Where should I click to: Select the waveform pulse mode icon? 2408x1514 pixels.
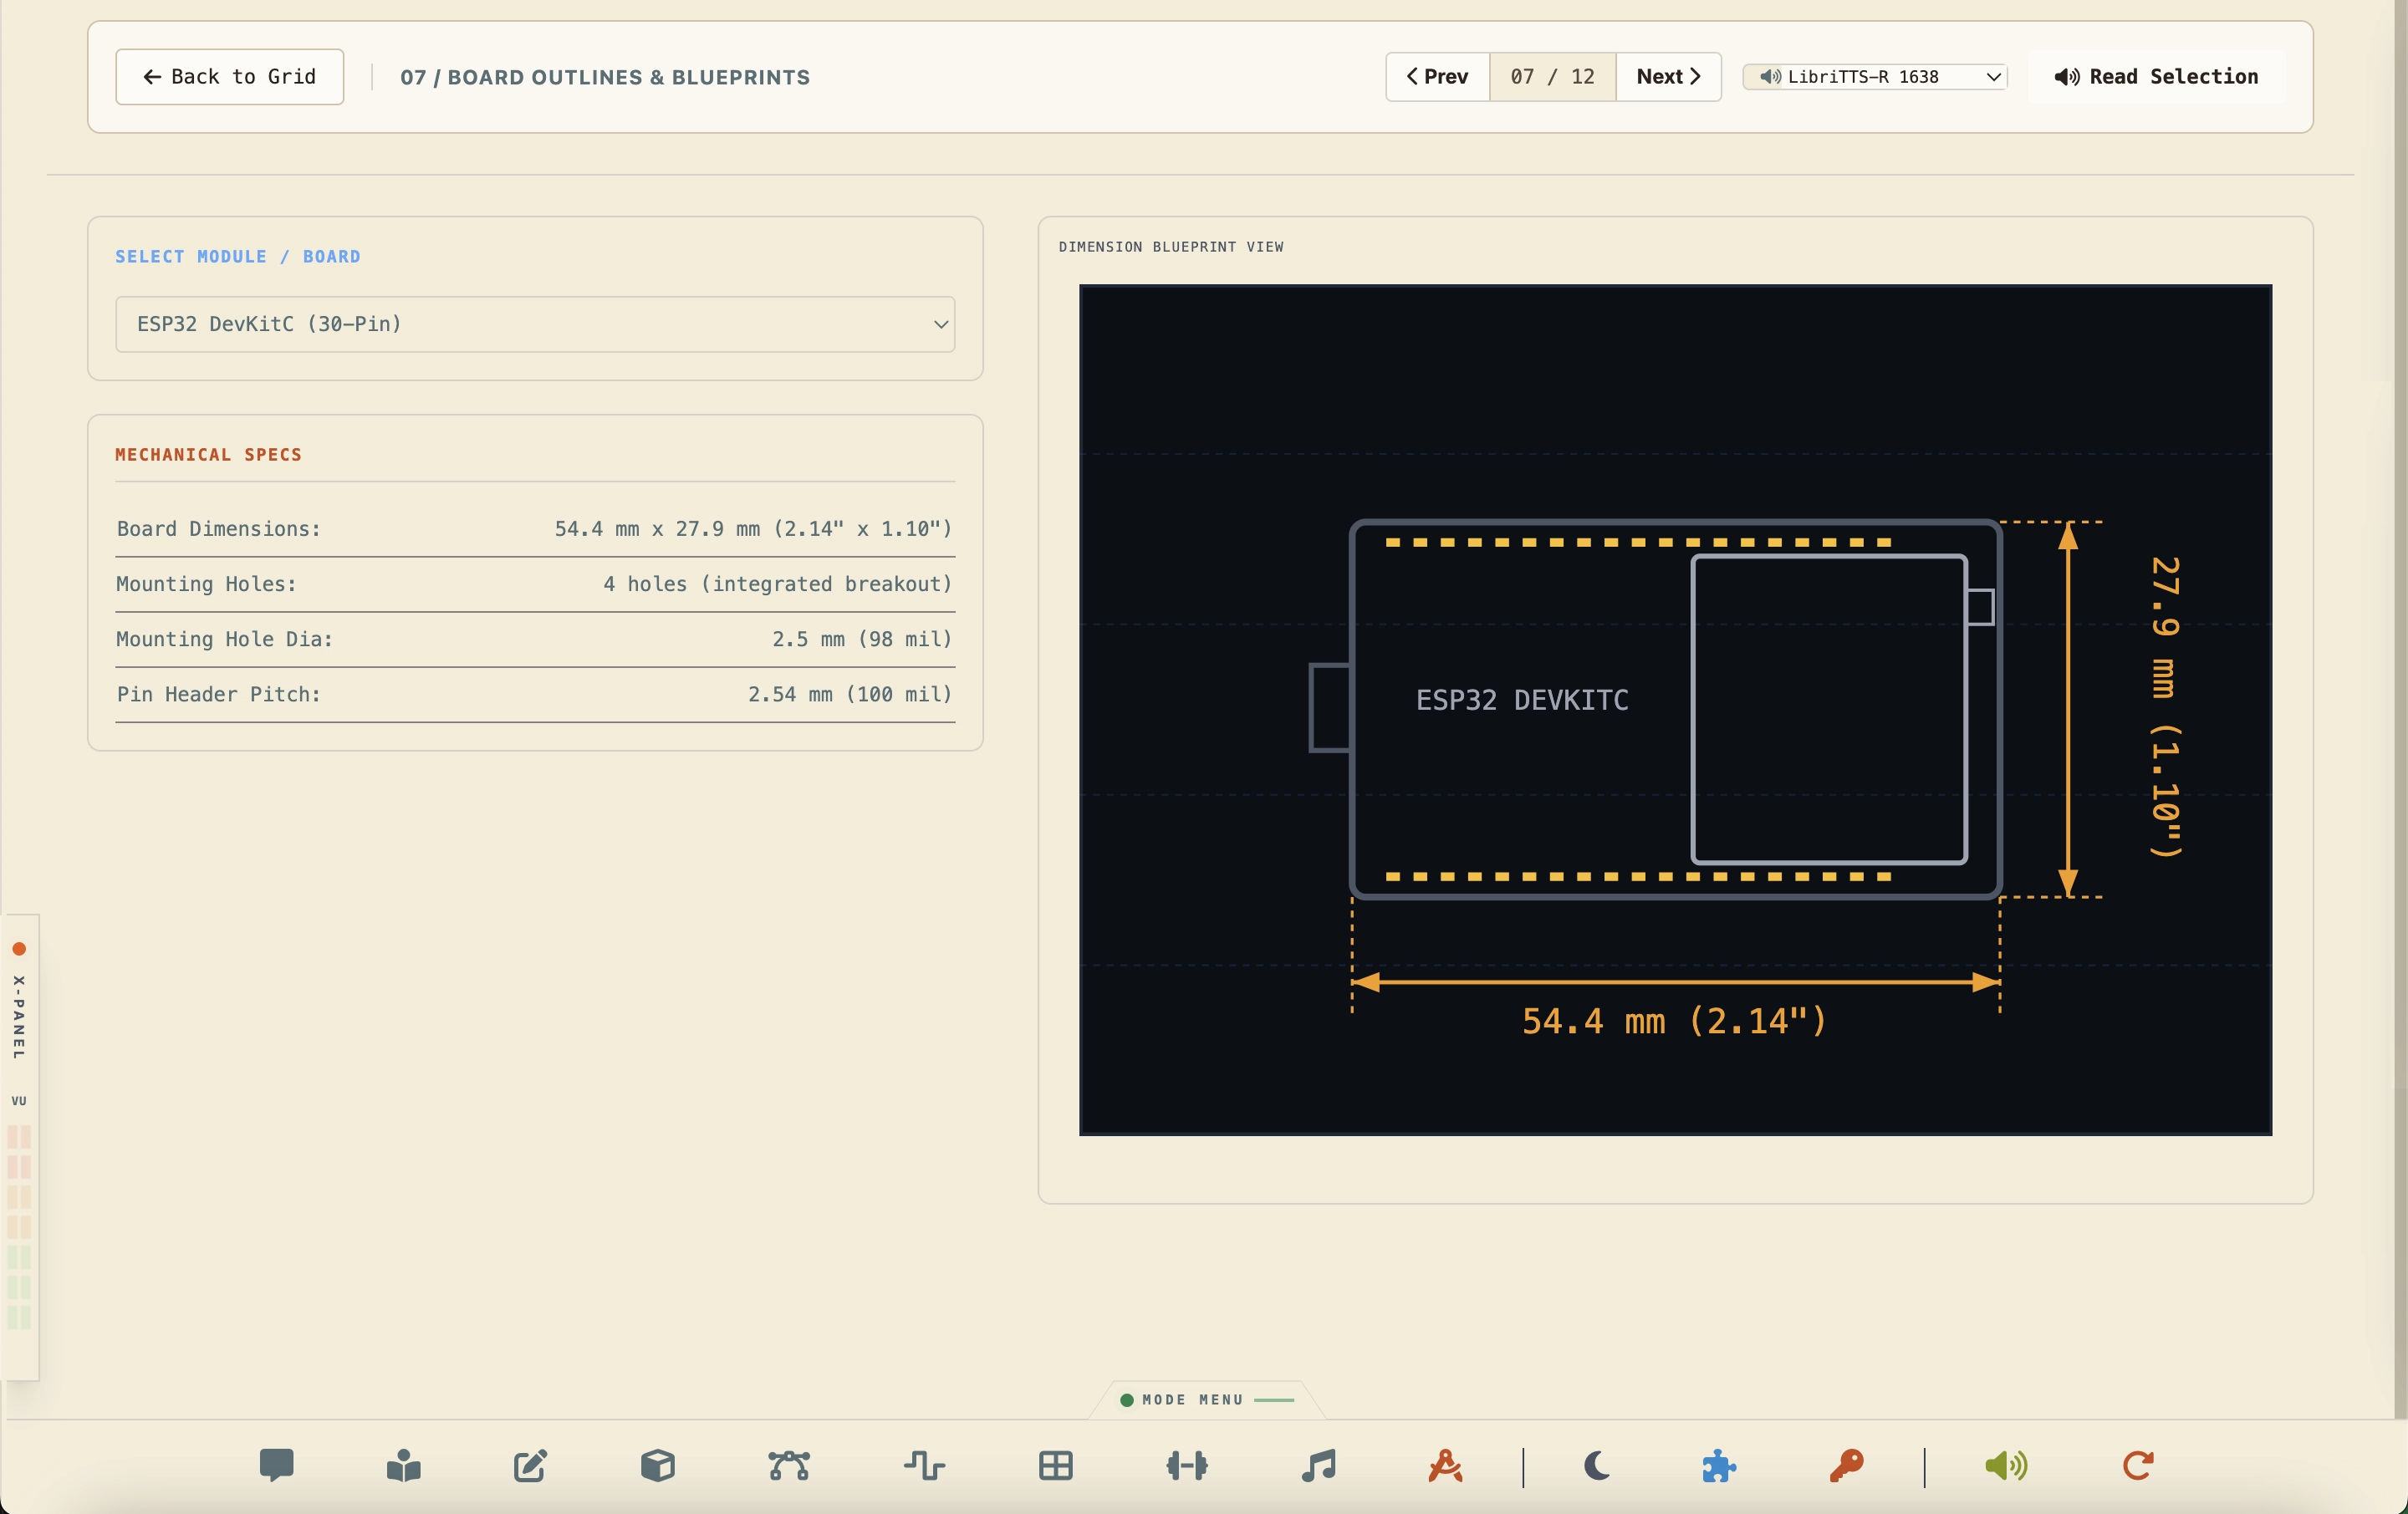[924, 1465]
